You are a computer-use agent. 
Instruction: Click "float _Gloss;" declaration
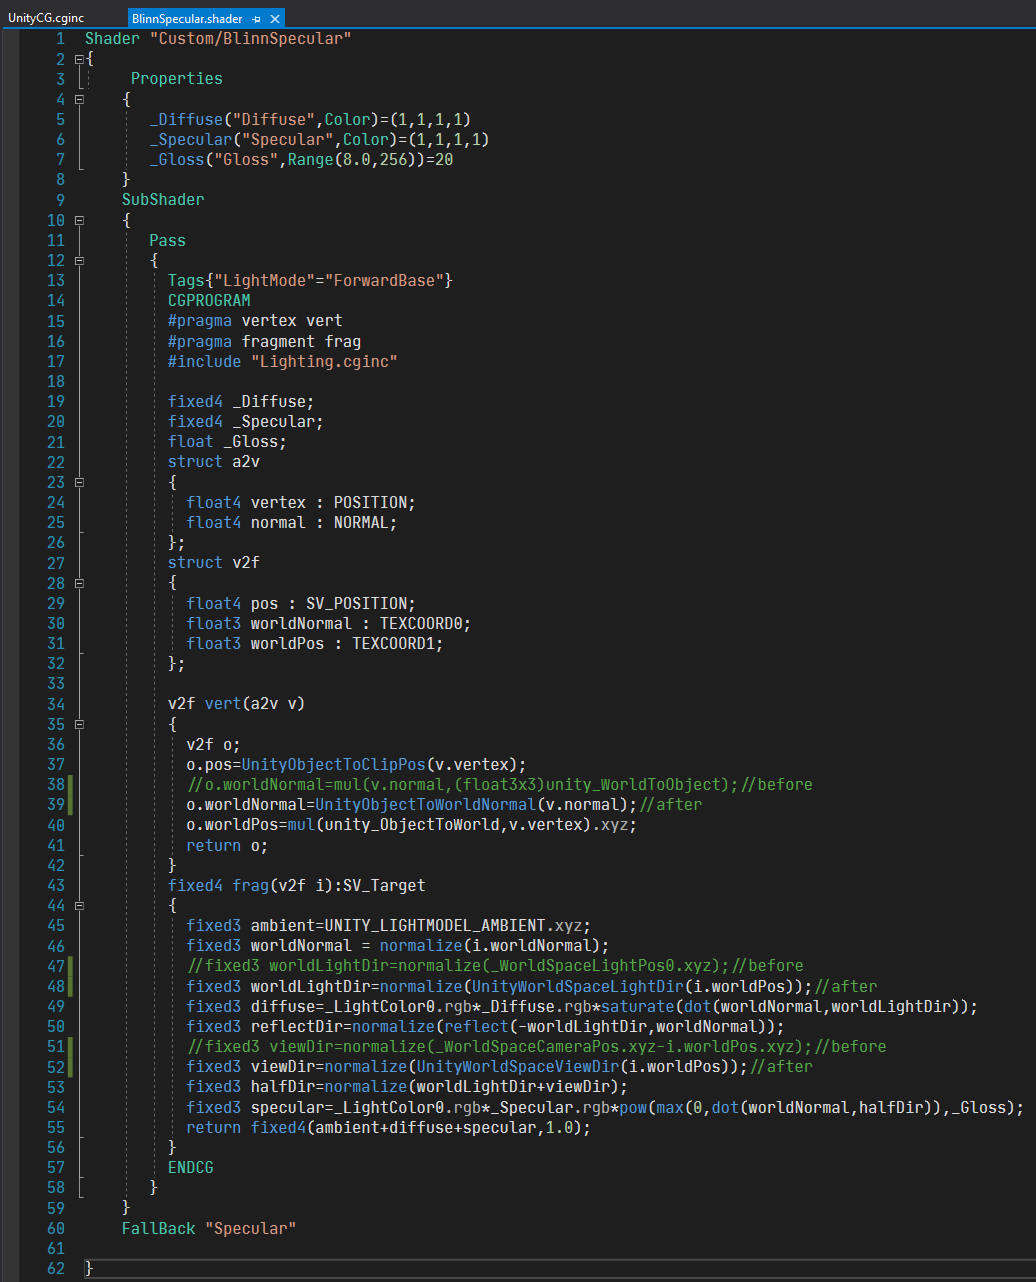click(227, 441)
